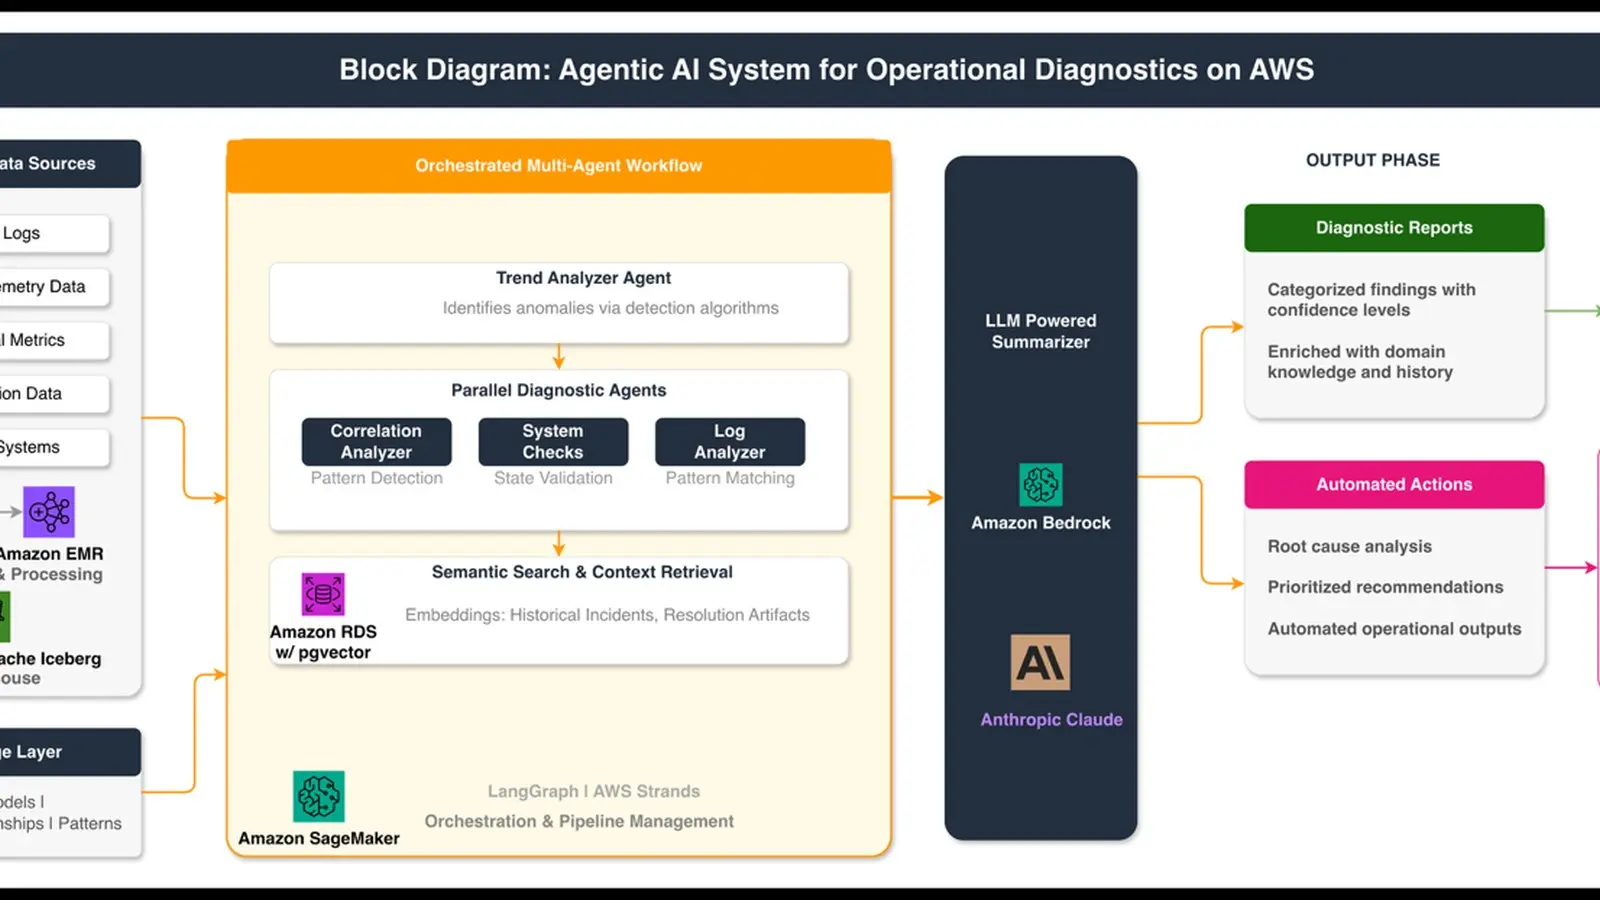
Task: Click the Orchestrated Multi-Agent Workflow banner
Action: click(x=559, y=166)
